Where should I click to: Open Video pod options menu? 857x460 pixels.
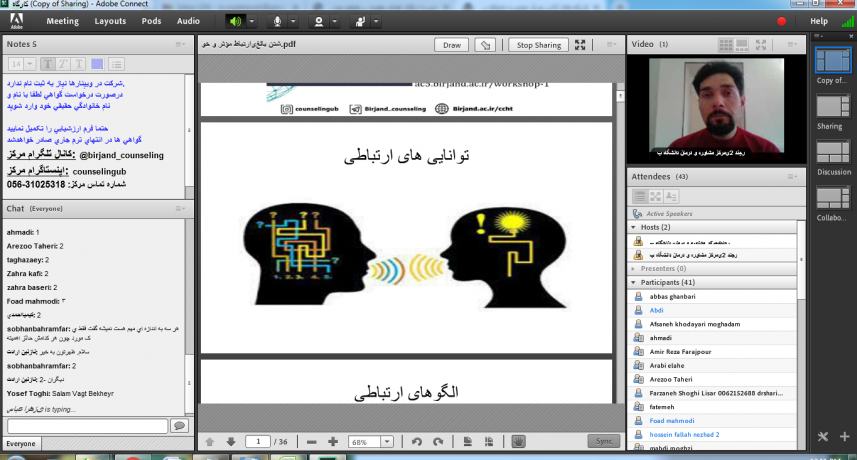[793, 44]
